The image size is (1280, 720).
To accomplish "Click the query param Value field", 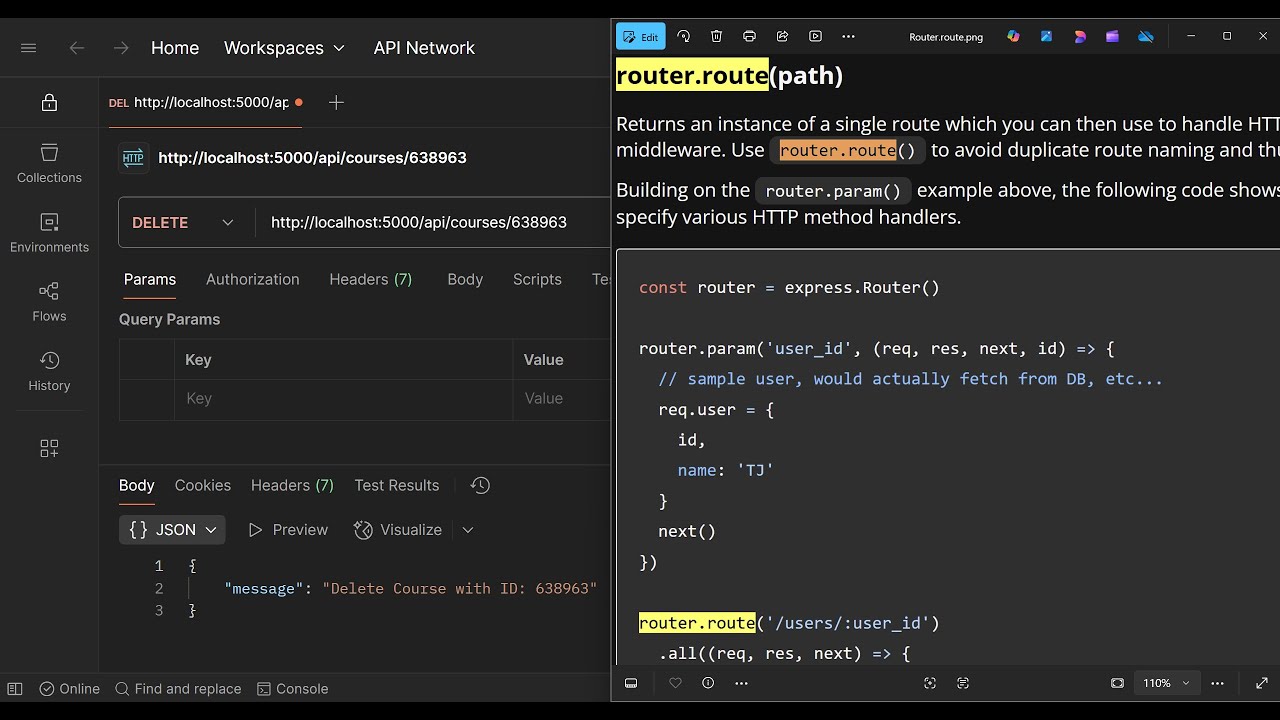I will (x=561, y=398).
